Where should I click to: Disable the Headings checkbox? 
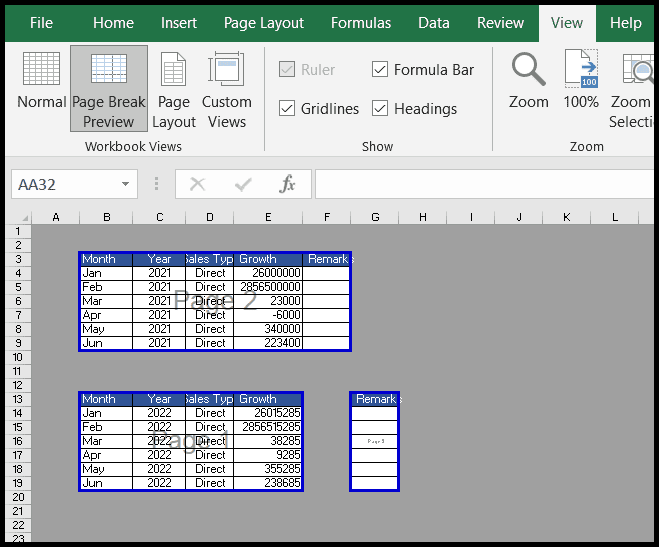point(380,108)
